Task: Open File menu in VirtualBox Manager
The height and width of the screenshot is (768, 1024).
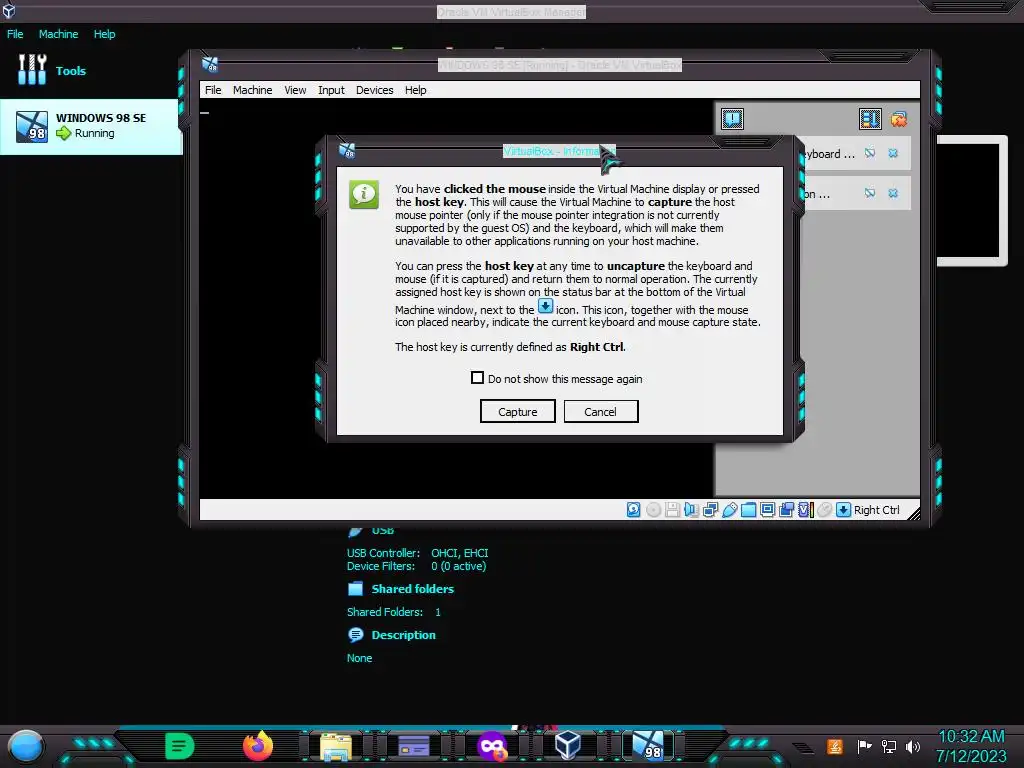Action: [x=15, y=34]
